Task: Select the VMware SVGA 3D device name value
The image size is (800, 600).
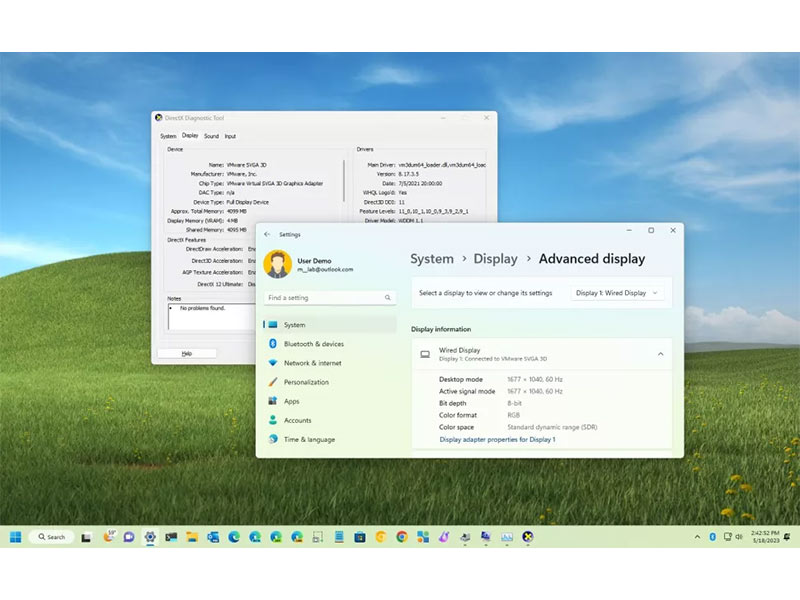Action: [246, 165]
